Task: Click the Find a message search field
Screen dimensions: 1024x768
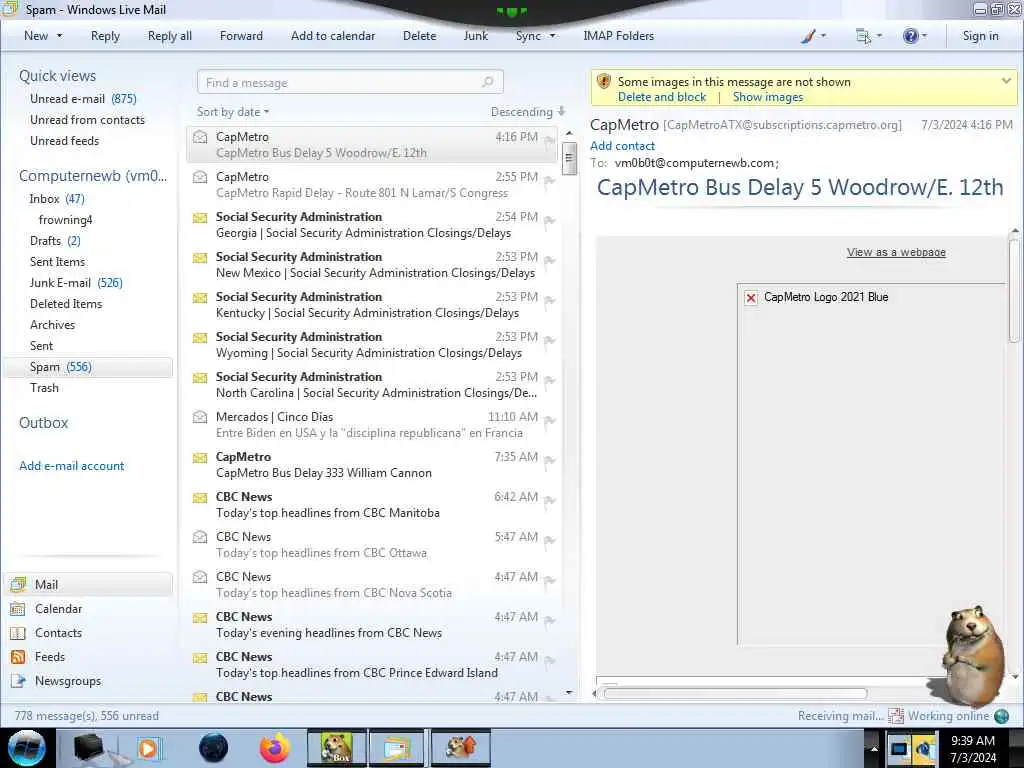Action: pyautogui.click(x=350, y=82)
